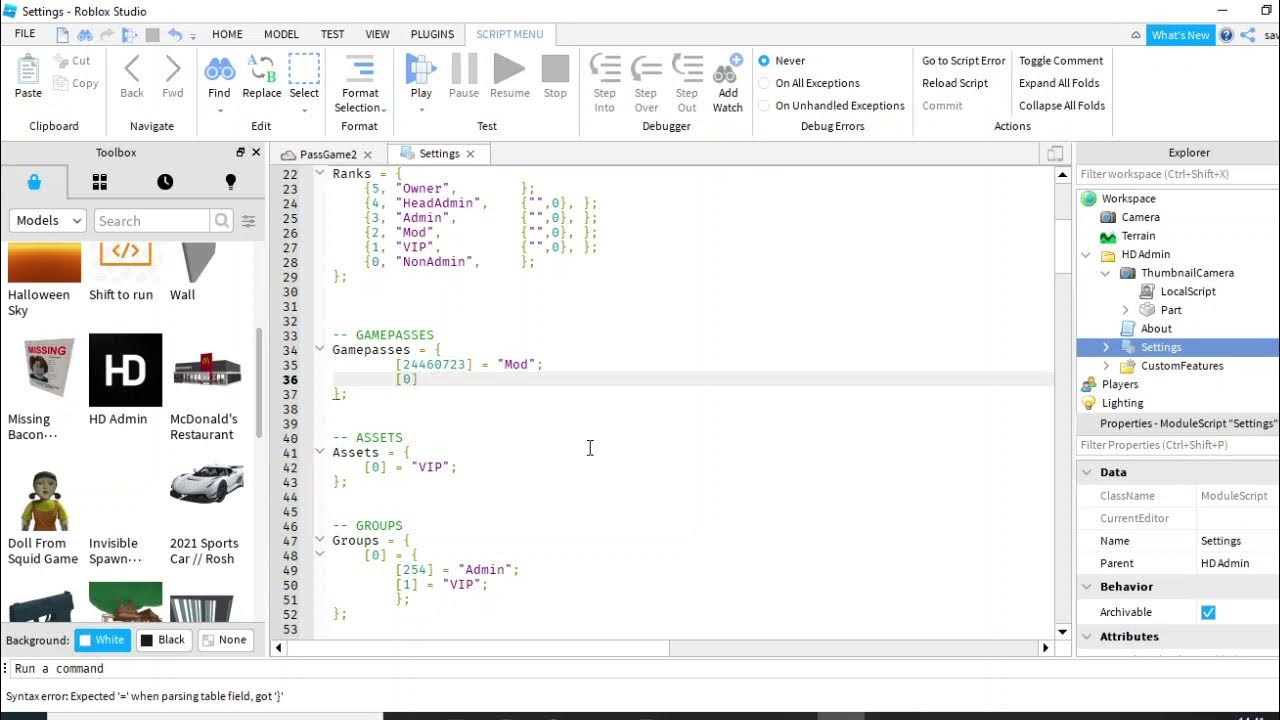Image resolution: width=1280 pixels, height=720 pixels.
Task: Expand the CustomFeatures tree item
Action: pos(1106,366)
